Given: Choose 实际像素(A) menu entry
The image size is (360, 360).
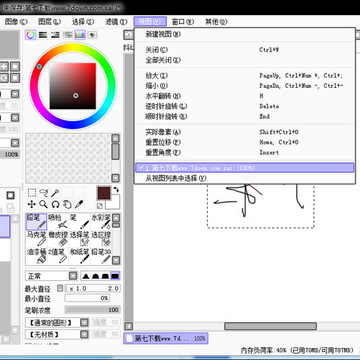Looking at the screenshot, I should coord(245,132).
